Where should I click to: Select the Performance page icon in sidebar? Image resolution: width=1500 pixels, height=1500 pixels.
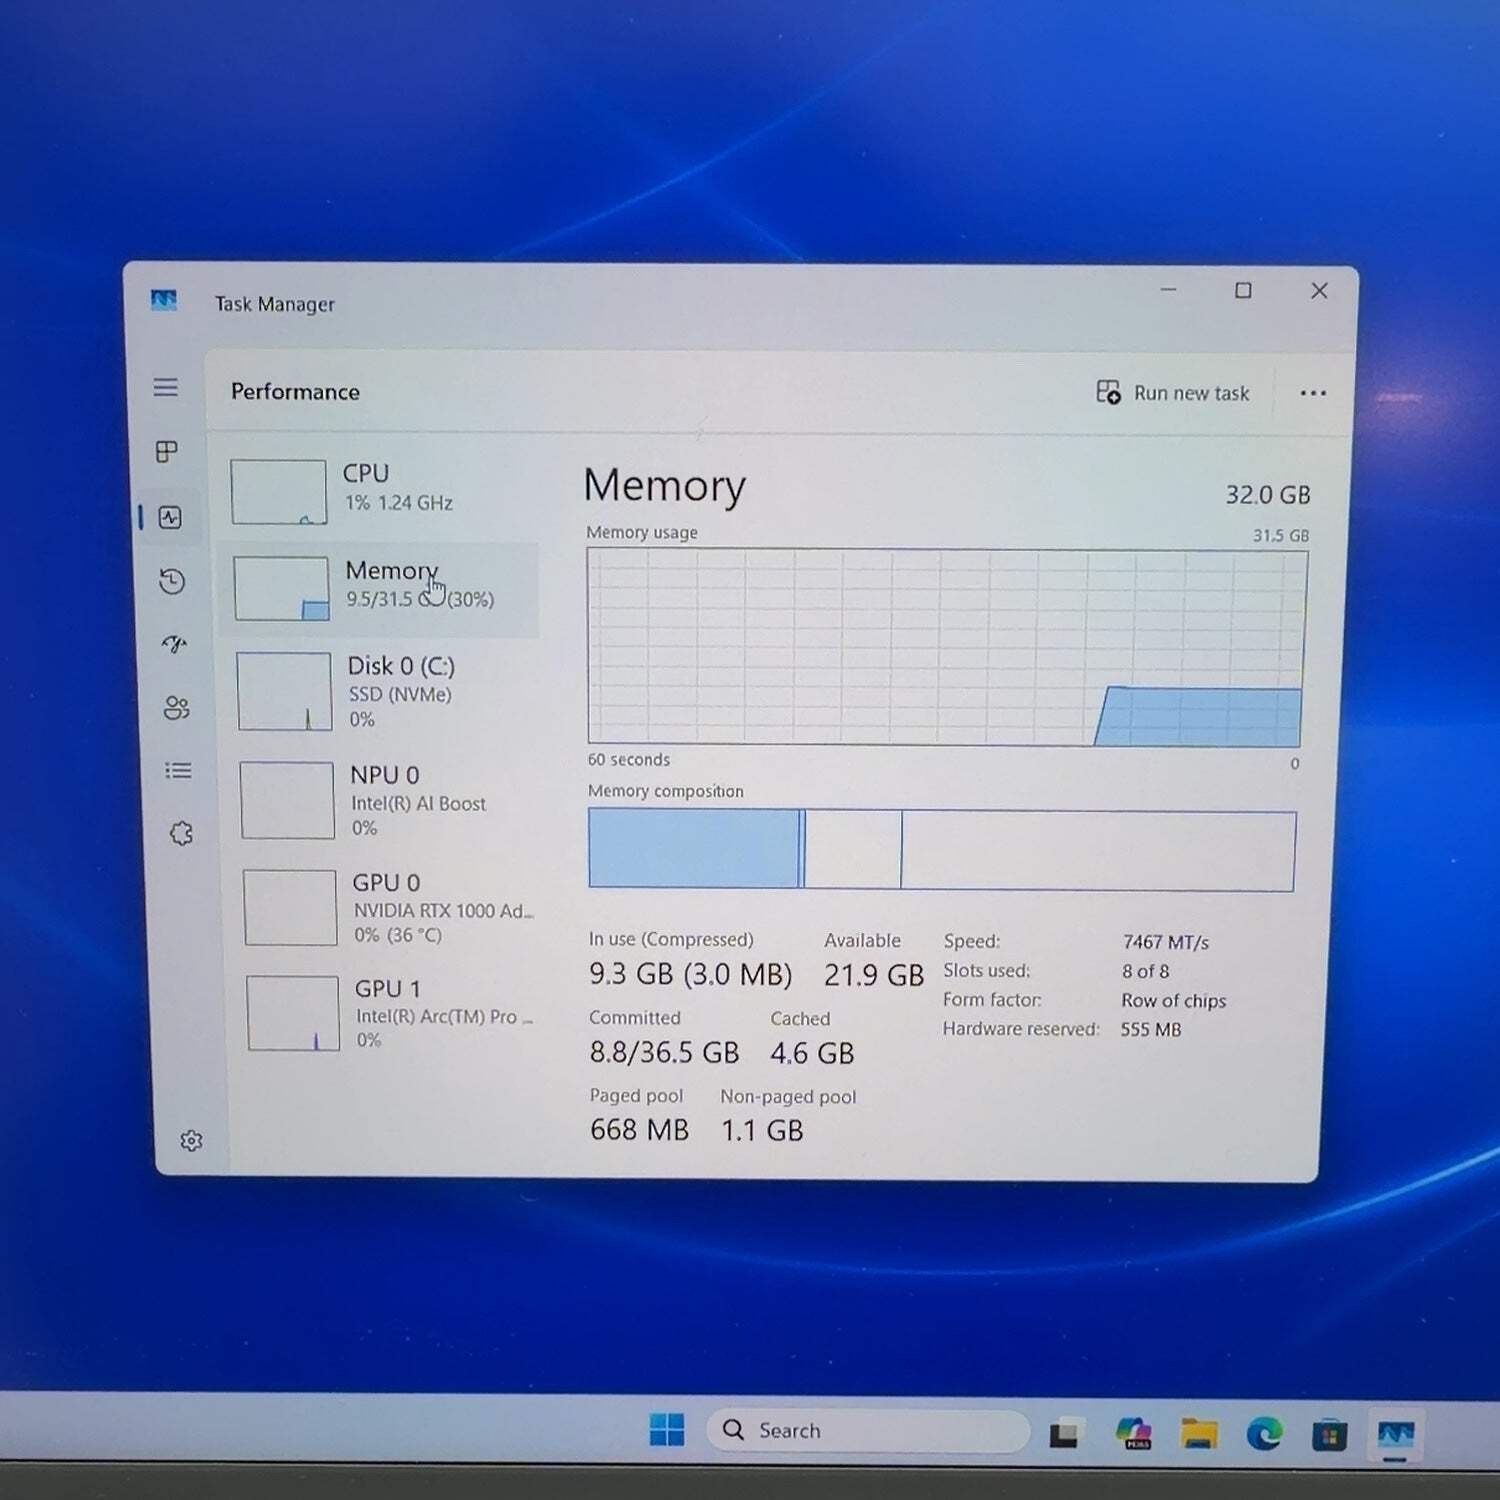click(x=170, y=517)
